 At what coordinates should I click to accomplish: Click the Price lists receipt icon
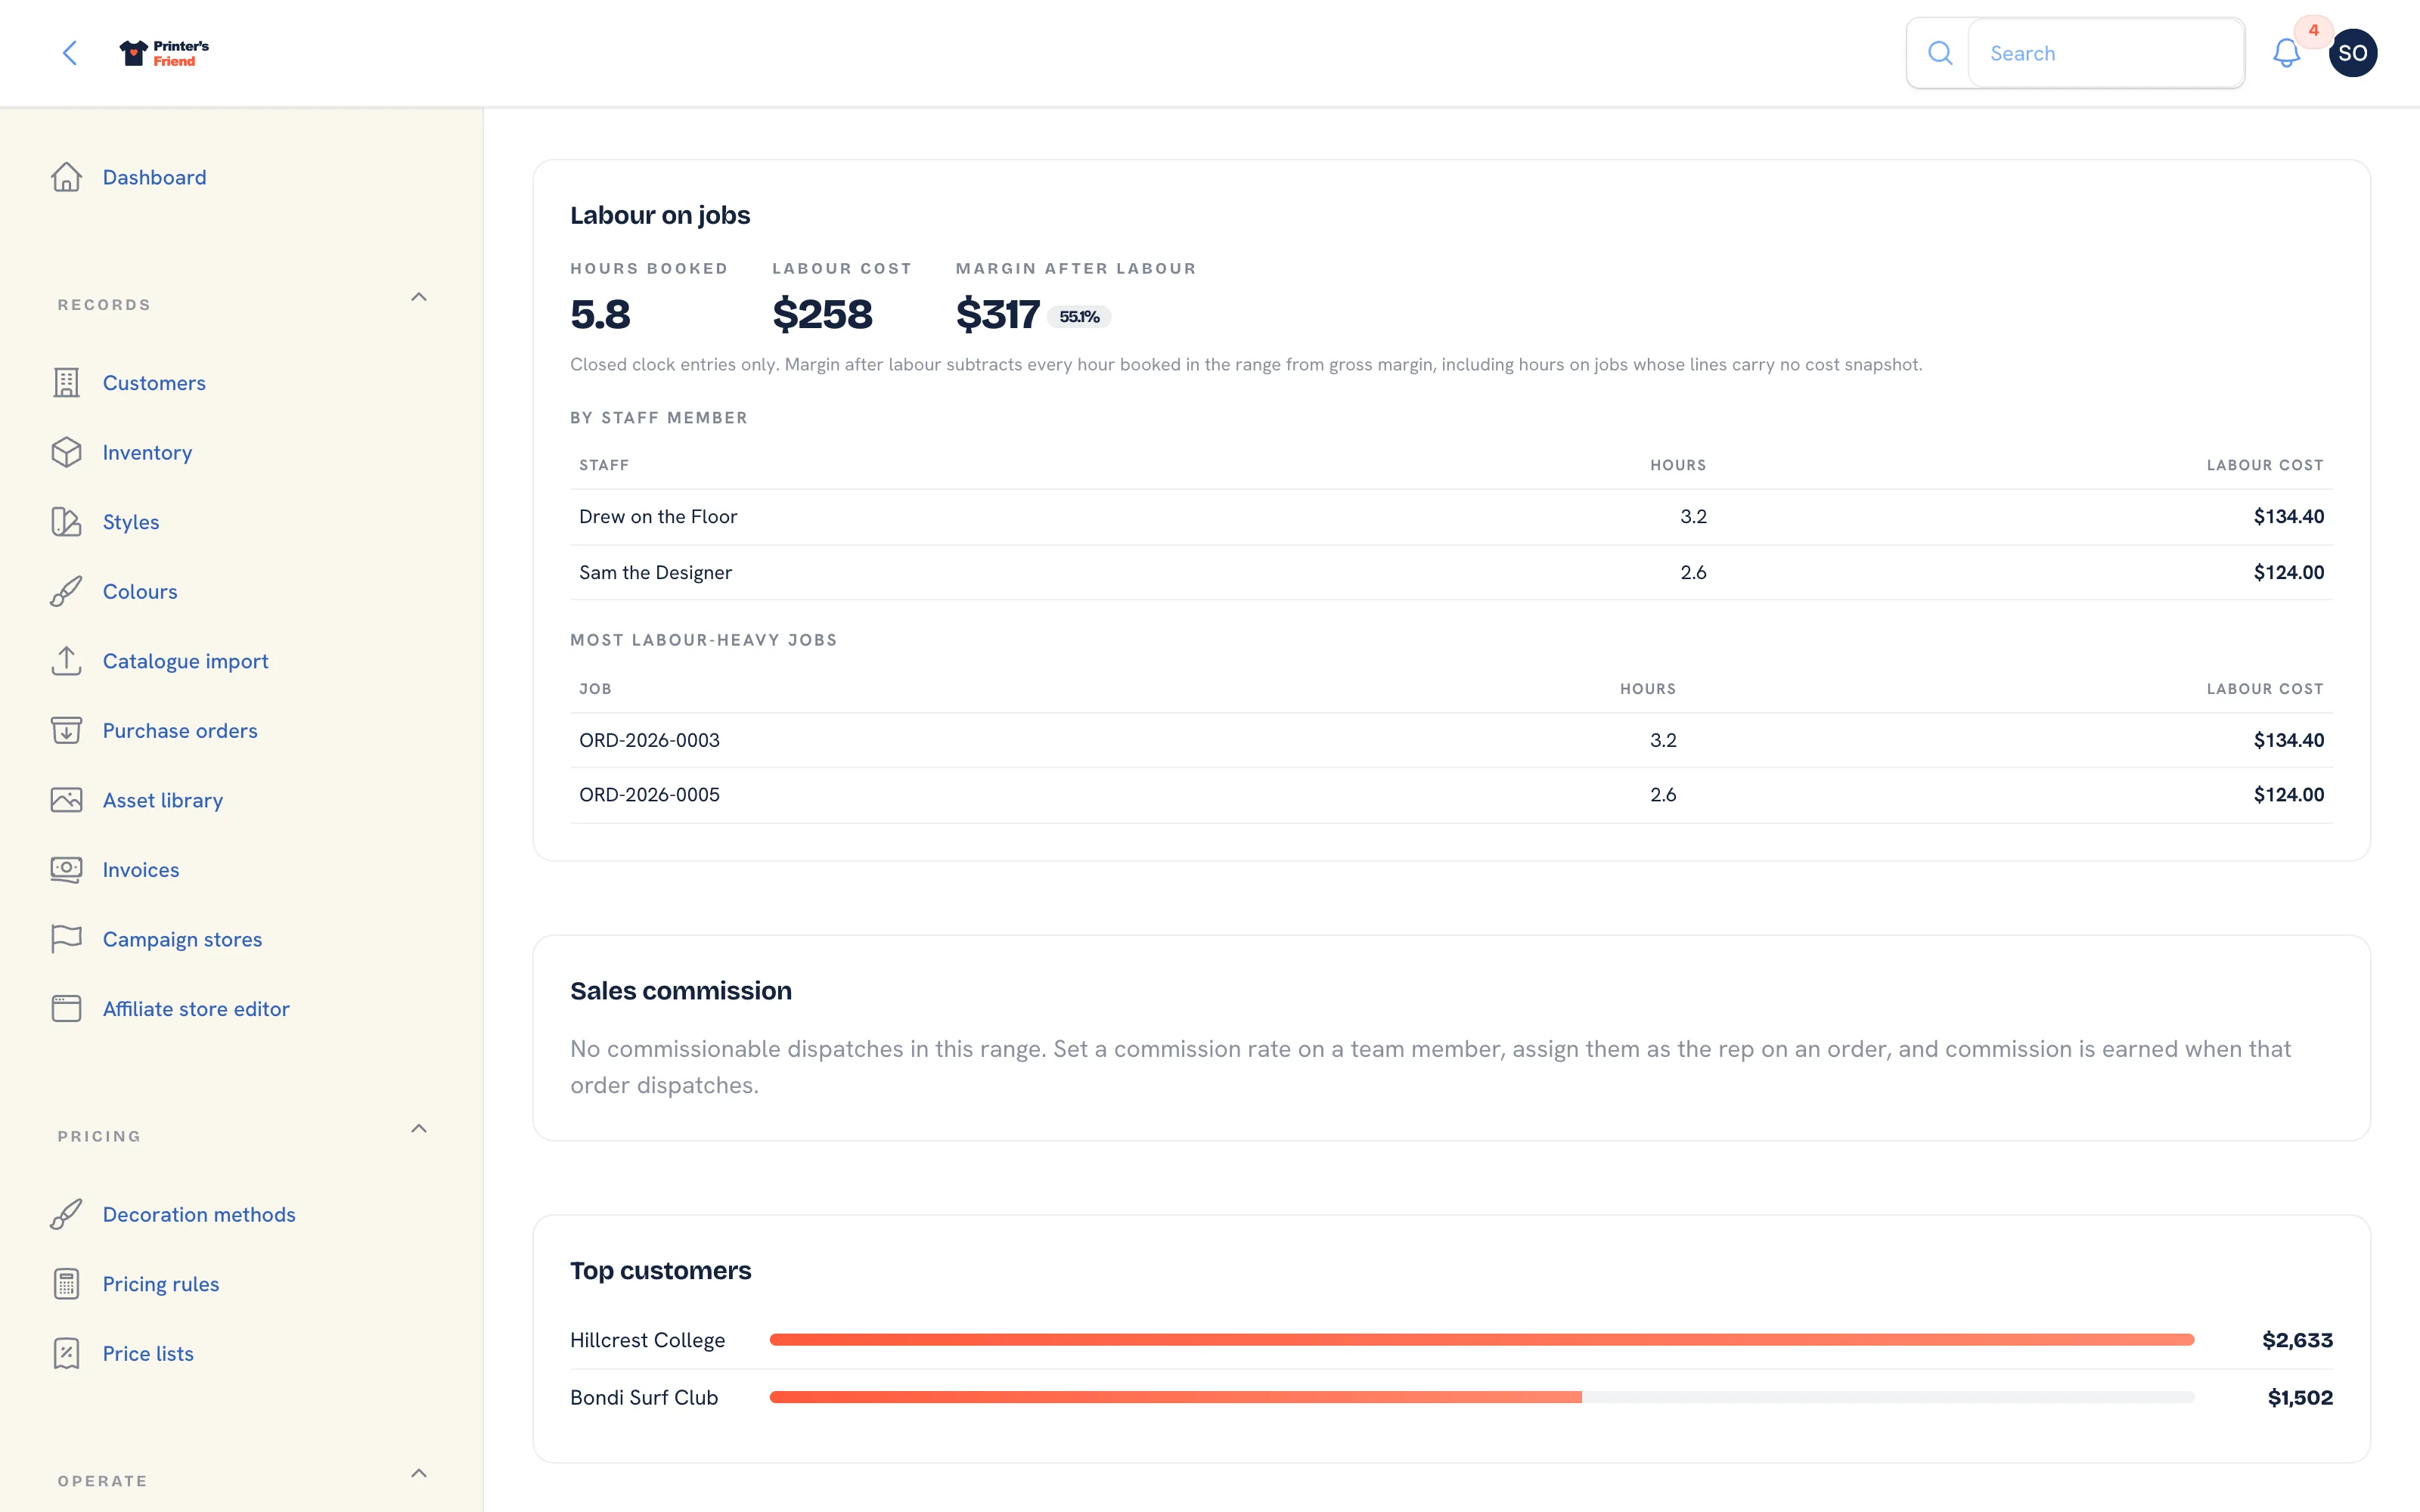tap(66, 1353)
